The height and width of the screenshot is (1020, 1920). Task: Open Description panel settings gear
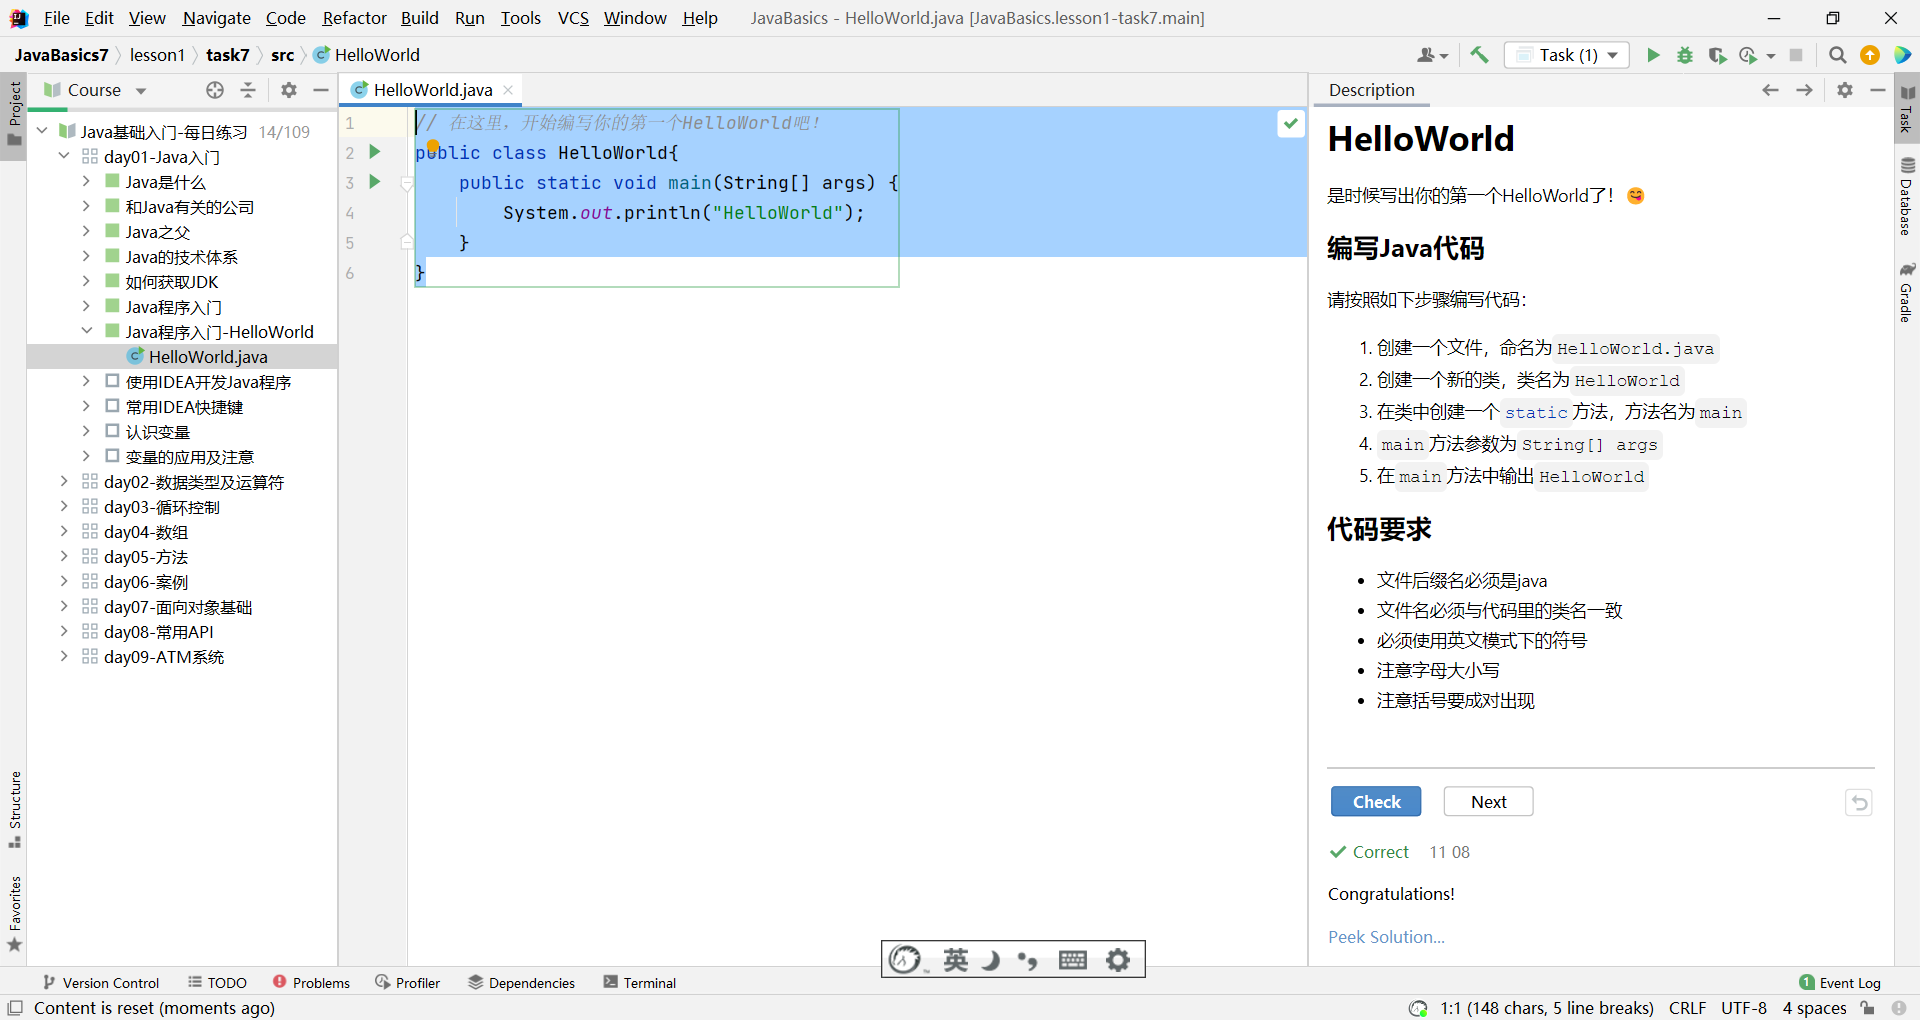click(x=1845, y=90)
